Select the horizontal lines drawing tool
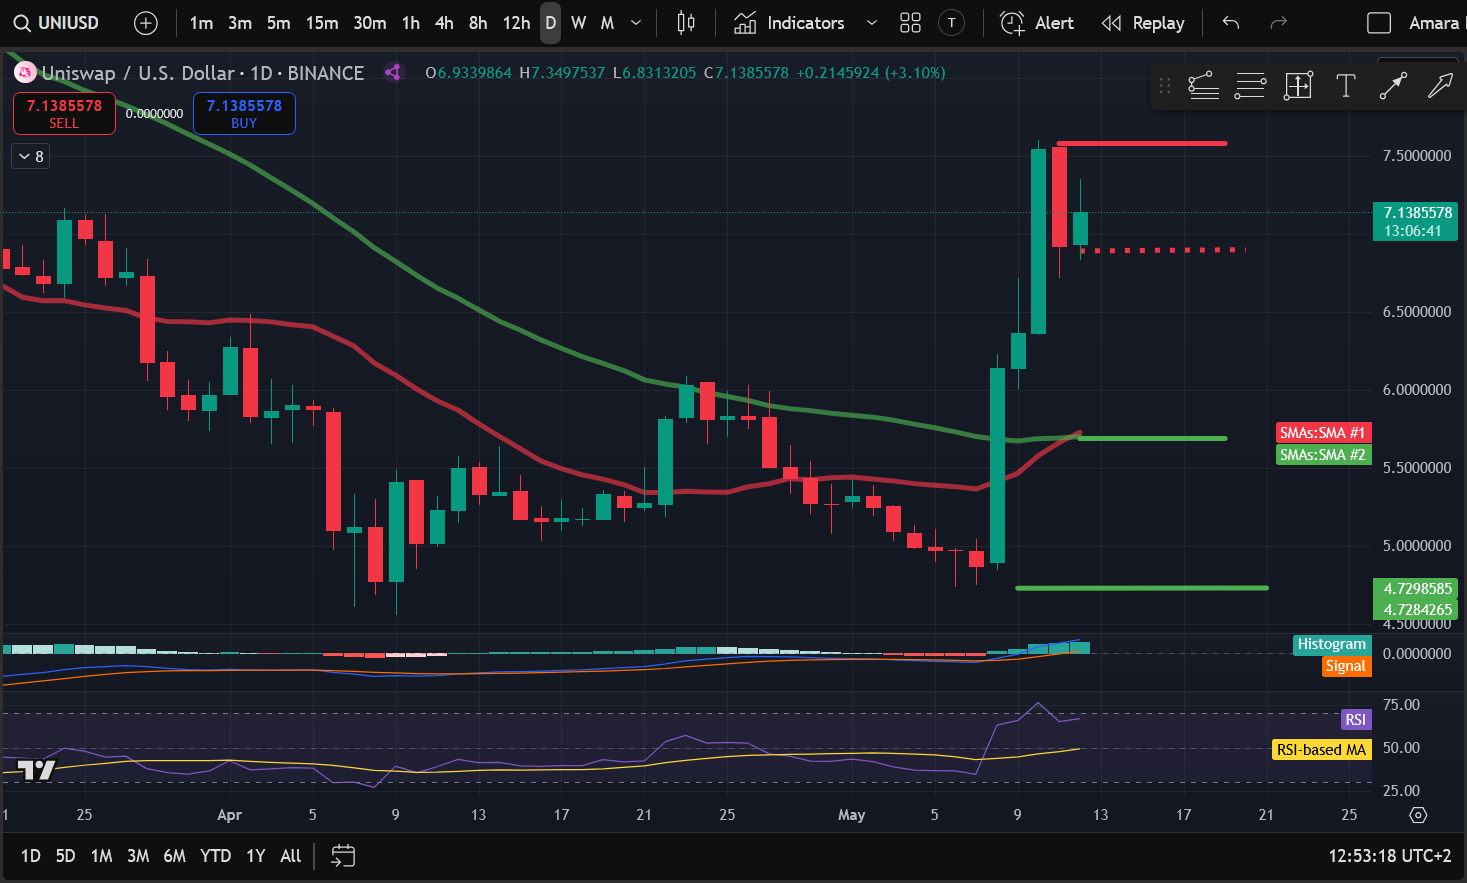This screenshot has height=883, width=1467. (x=1250, y=86)
